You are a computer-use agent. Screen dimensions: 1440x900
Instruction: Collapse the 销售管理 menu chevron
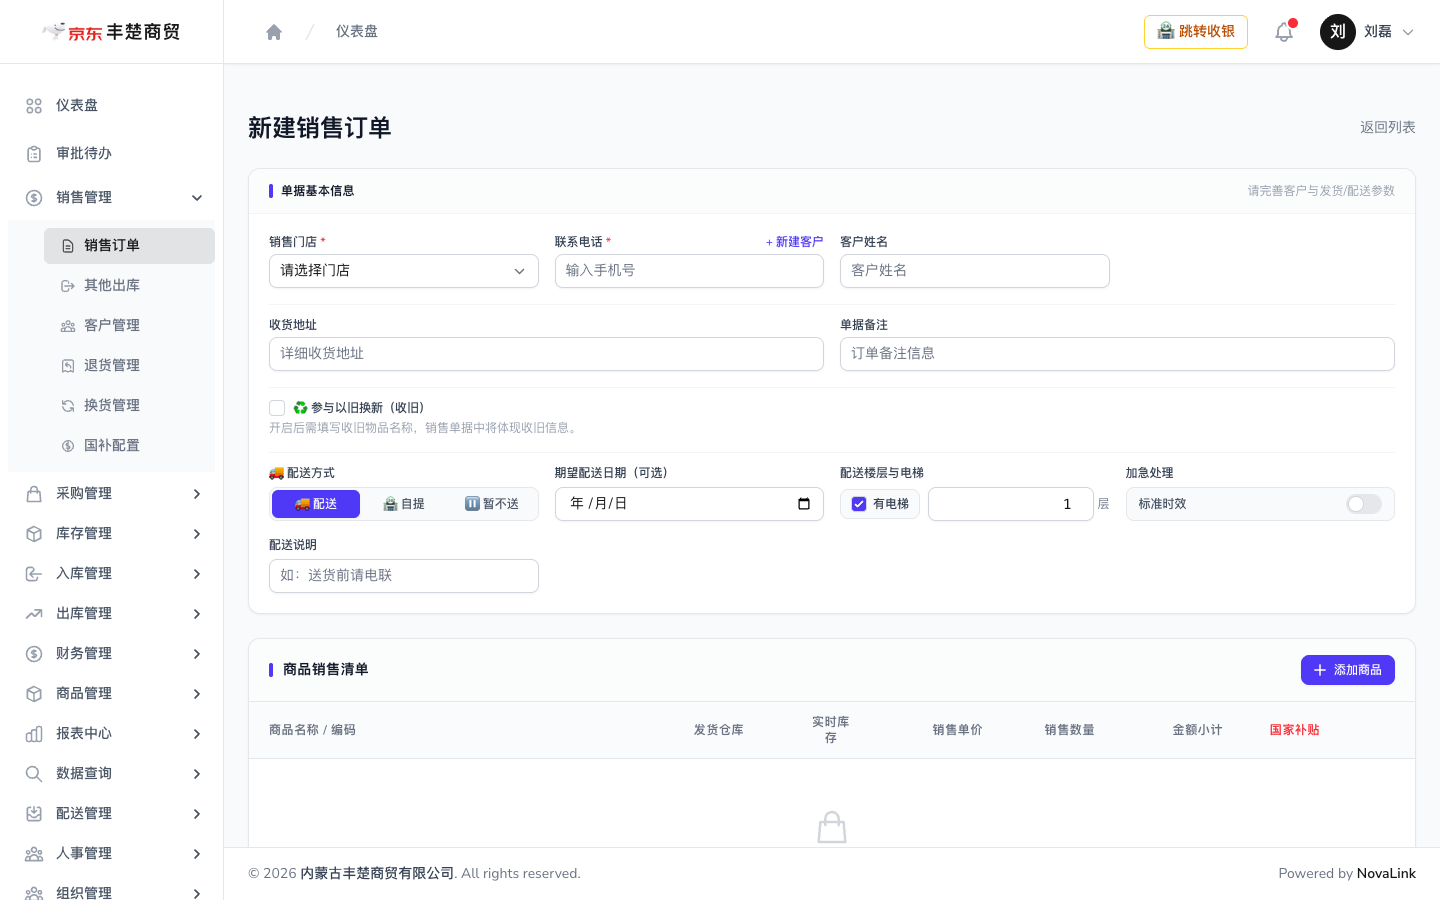[197, 198]
